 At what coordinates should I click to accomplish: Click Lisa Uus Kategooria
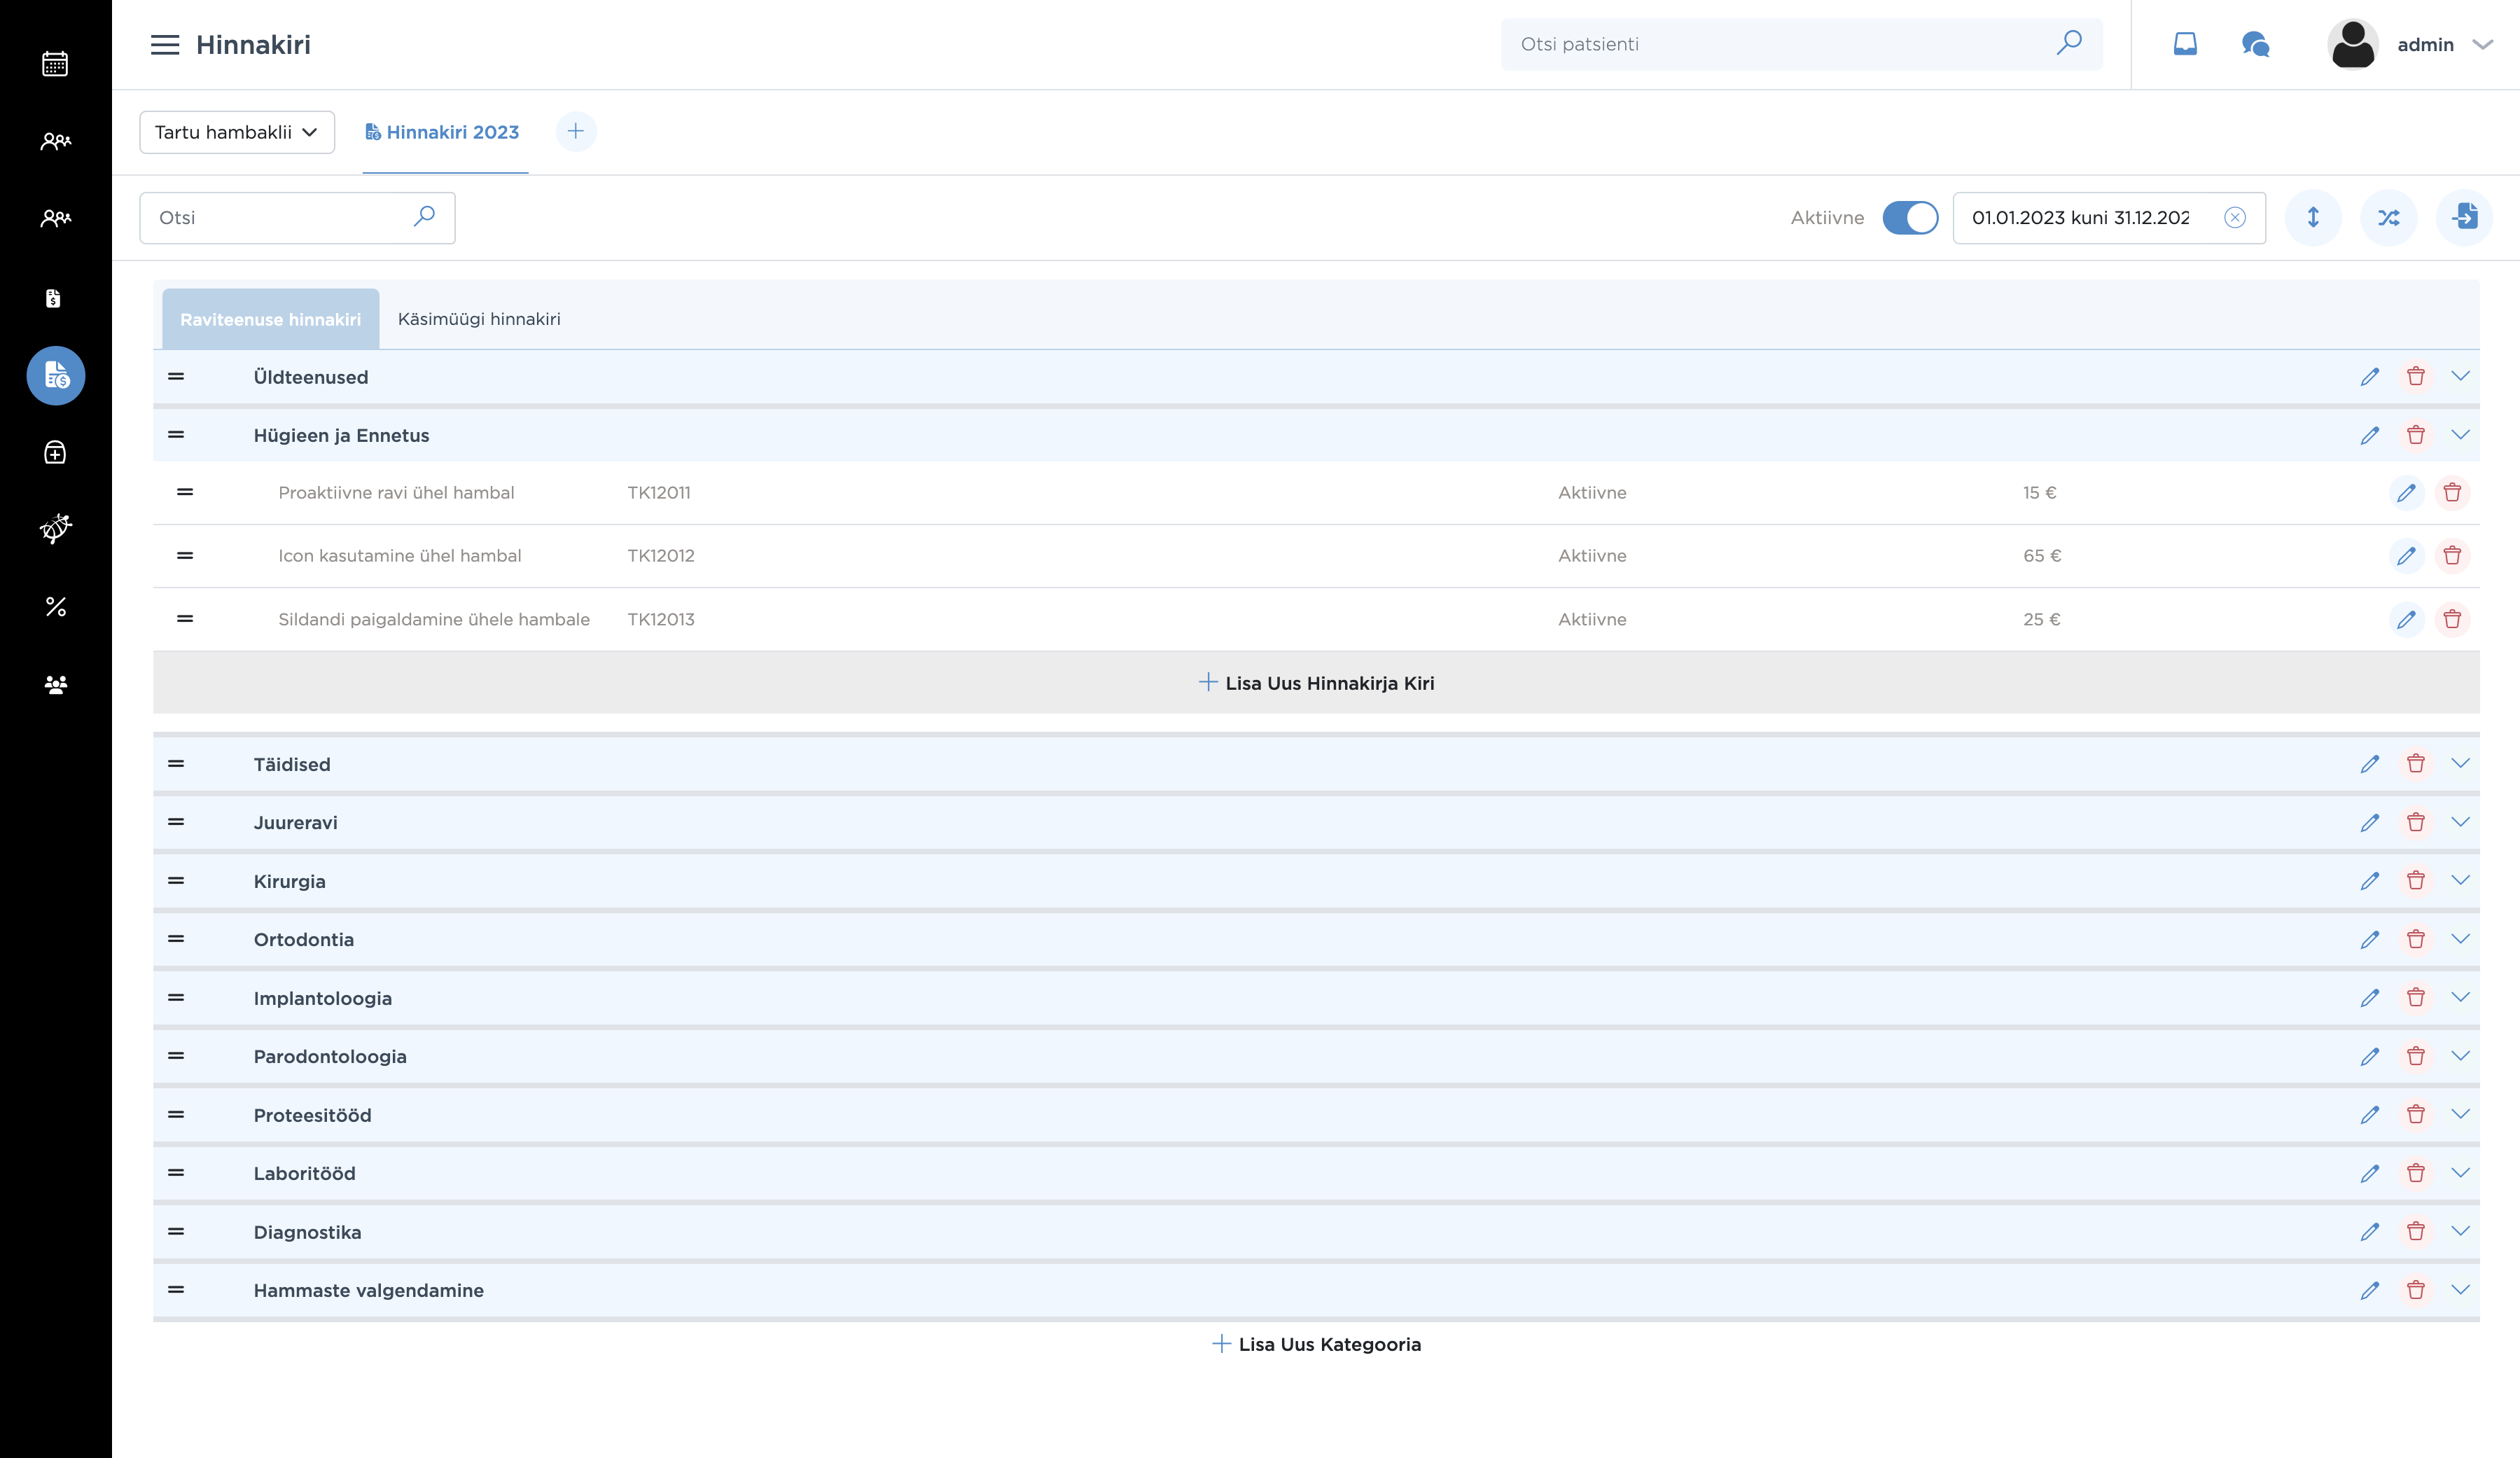click(1316, 1344)
